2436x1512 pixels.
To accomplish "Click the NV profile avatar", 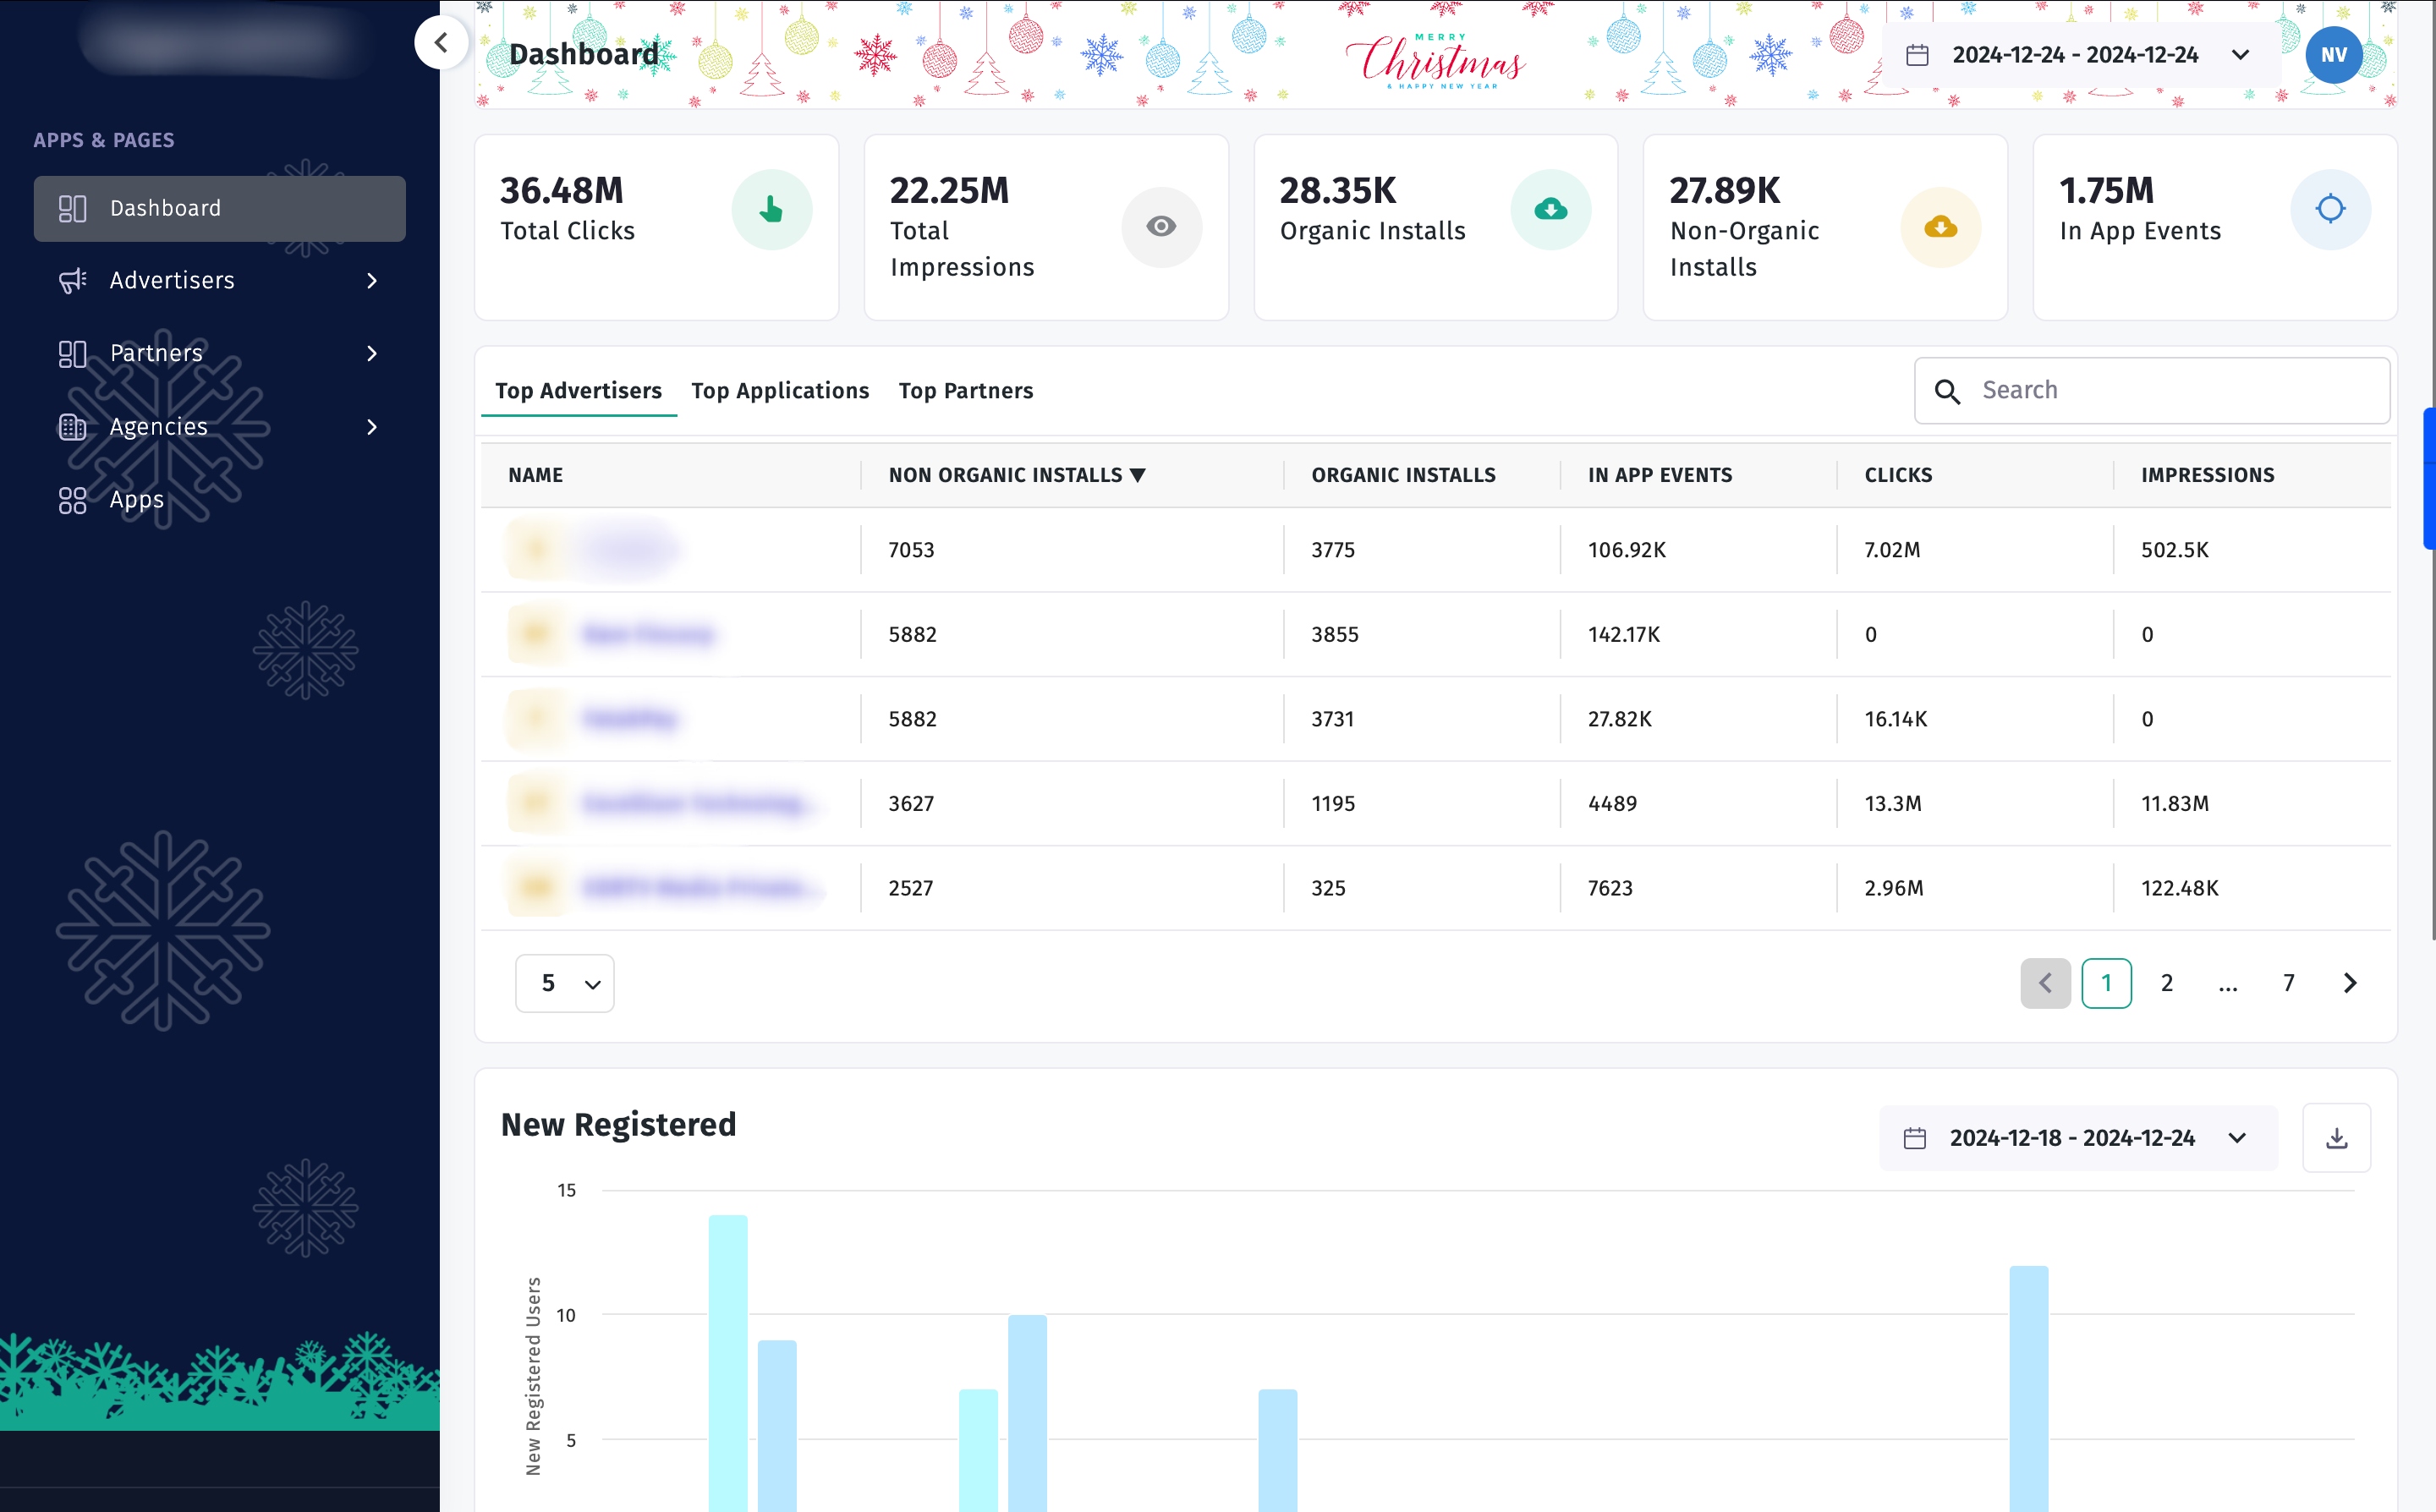I will click(x=2333, y=55).
